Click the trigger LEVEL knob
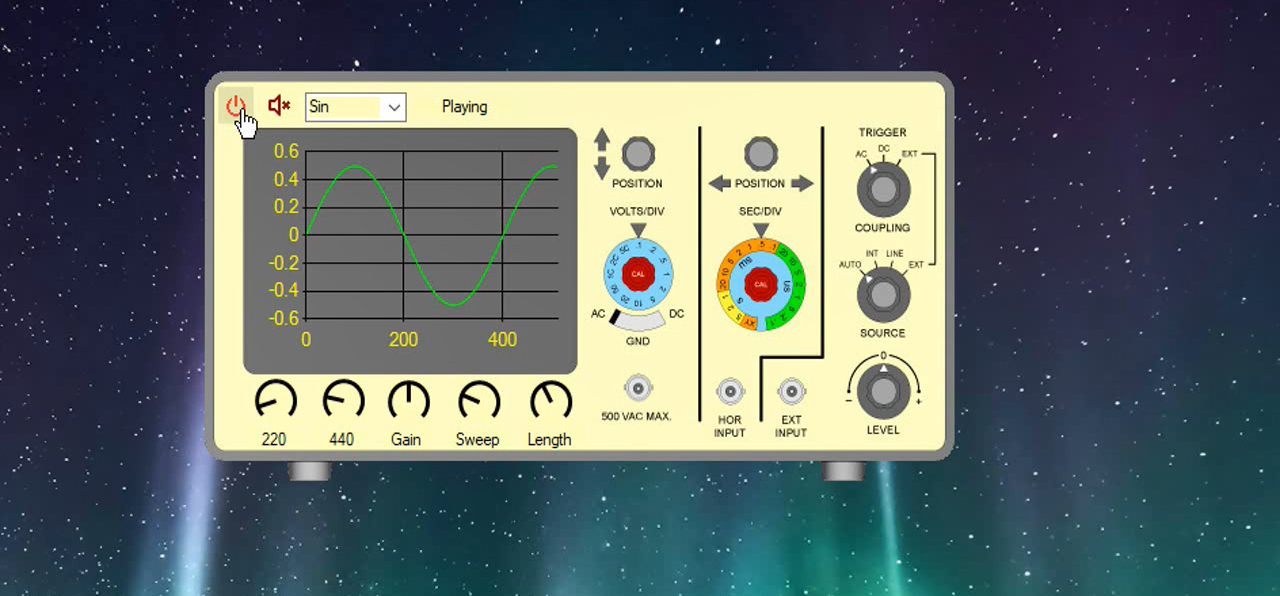The image size is (1280, 596). coord(882,391)
